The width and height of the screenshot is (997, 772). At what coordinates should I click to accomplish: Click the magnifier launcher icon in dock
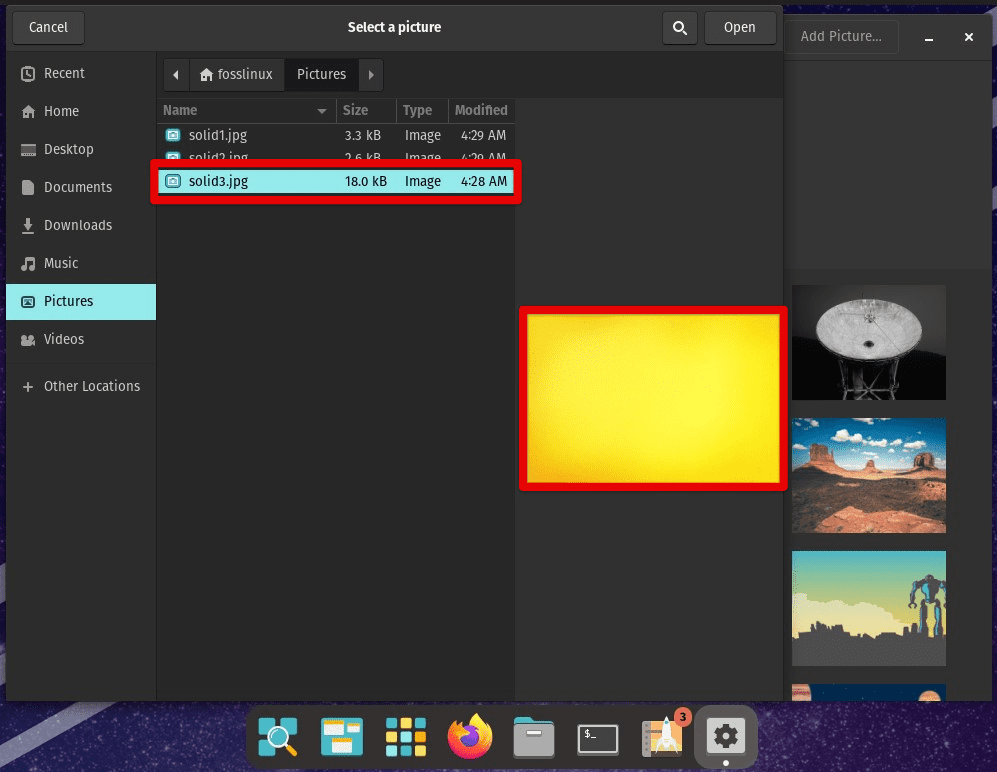[277, 738]
